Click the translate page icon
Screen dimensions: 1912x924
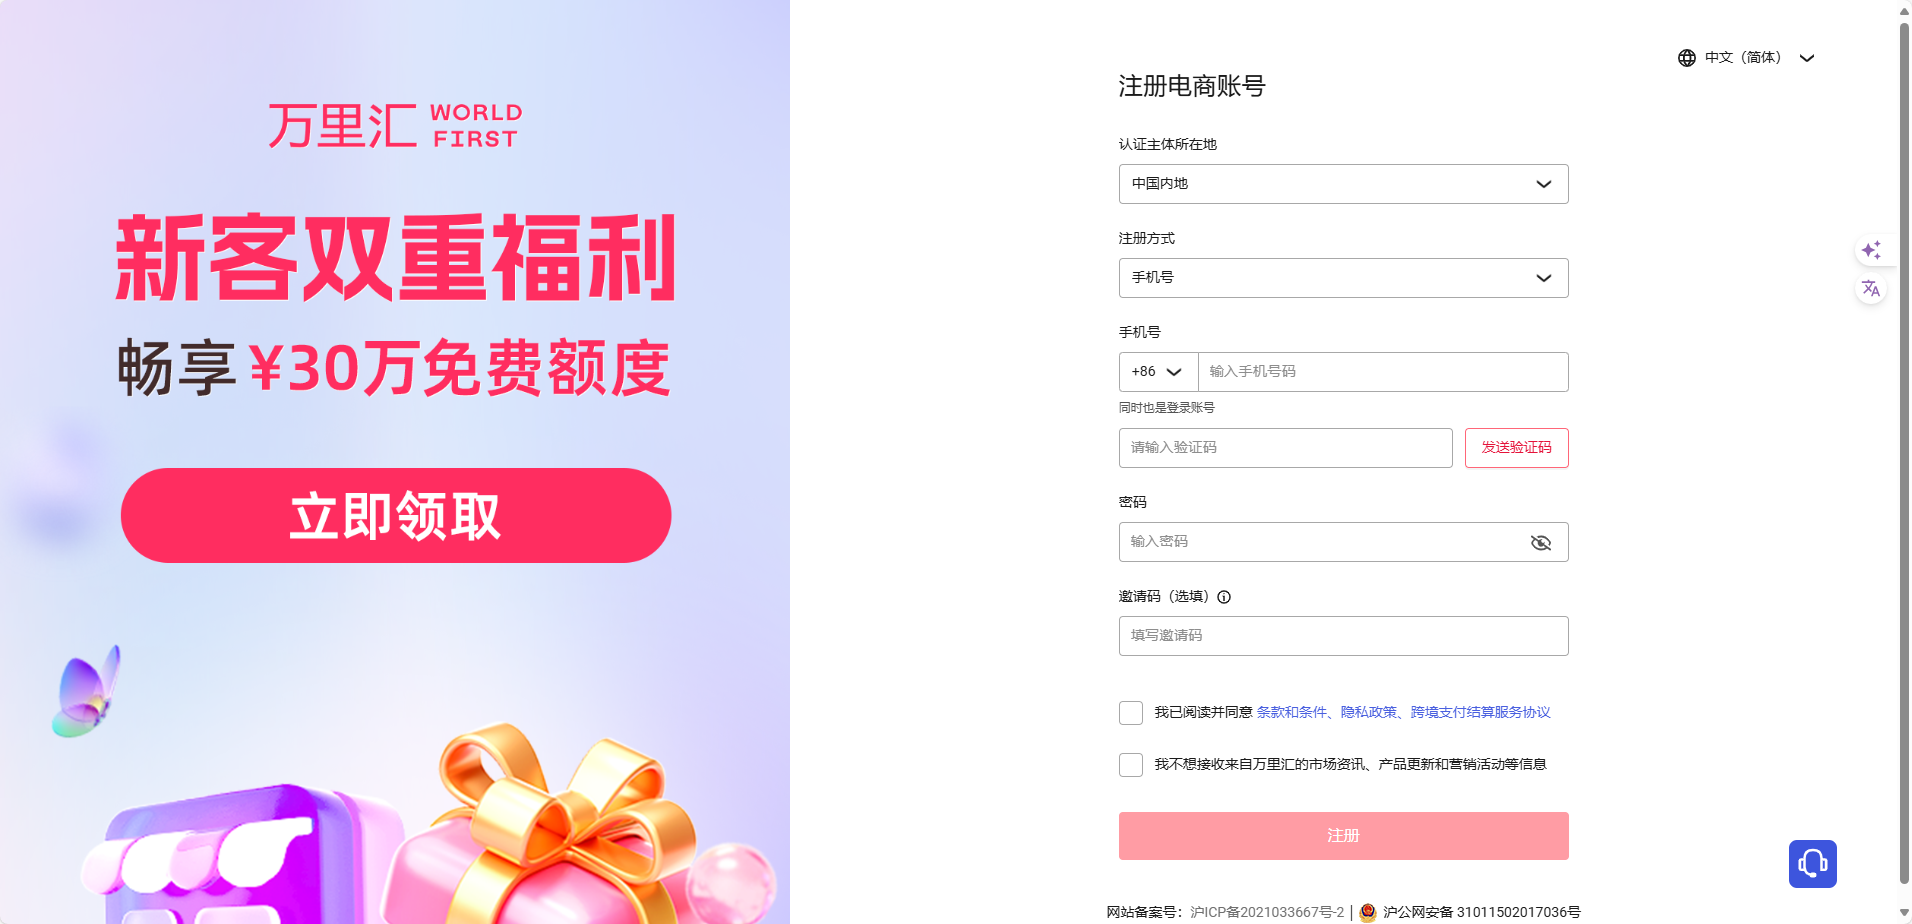(1871, 289)
